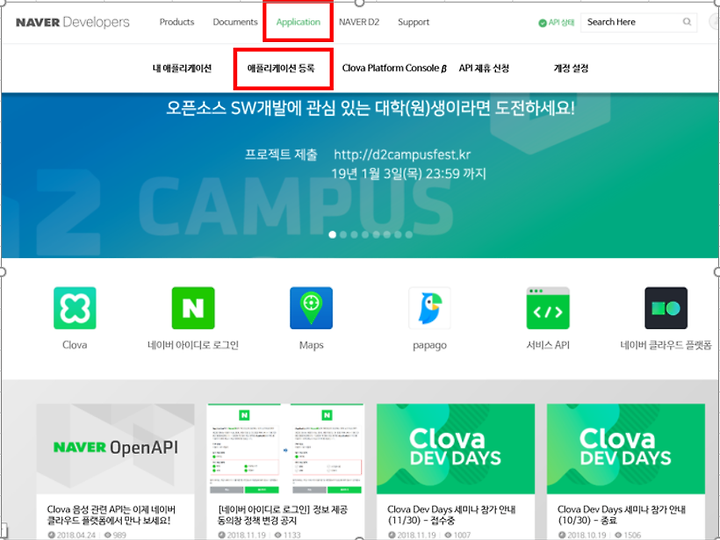Screen dimensions: 720x540
Task: Open Clova Dev Days (11/30) 접수중 title
Action: pos(451,515)
